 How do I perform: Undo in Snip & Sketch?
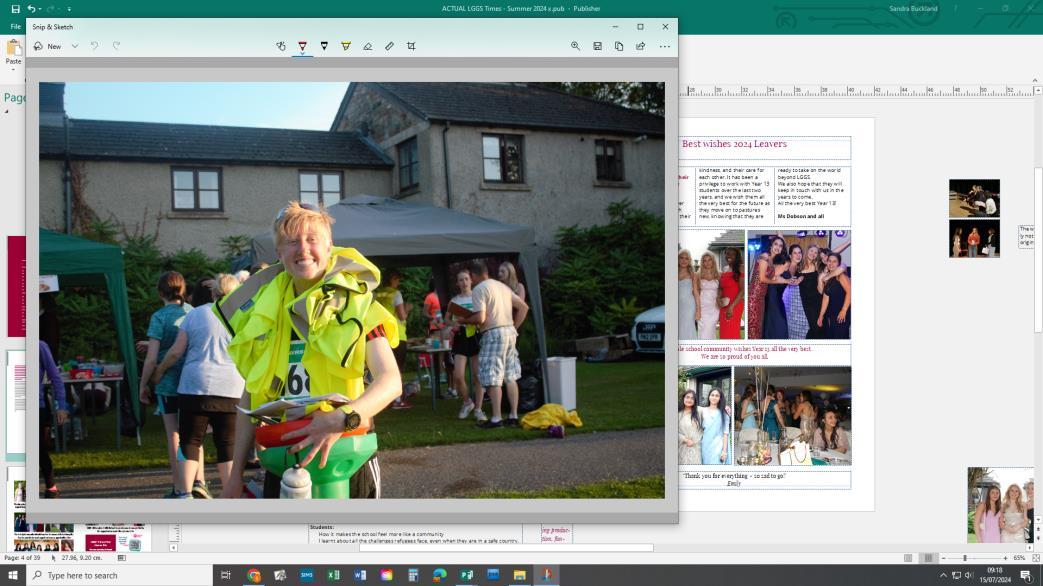94,46
